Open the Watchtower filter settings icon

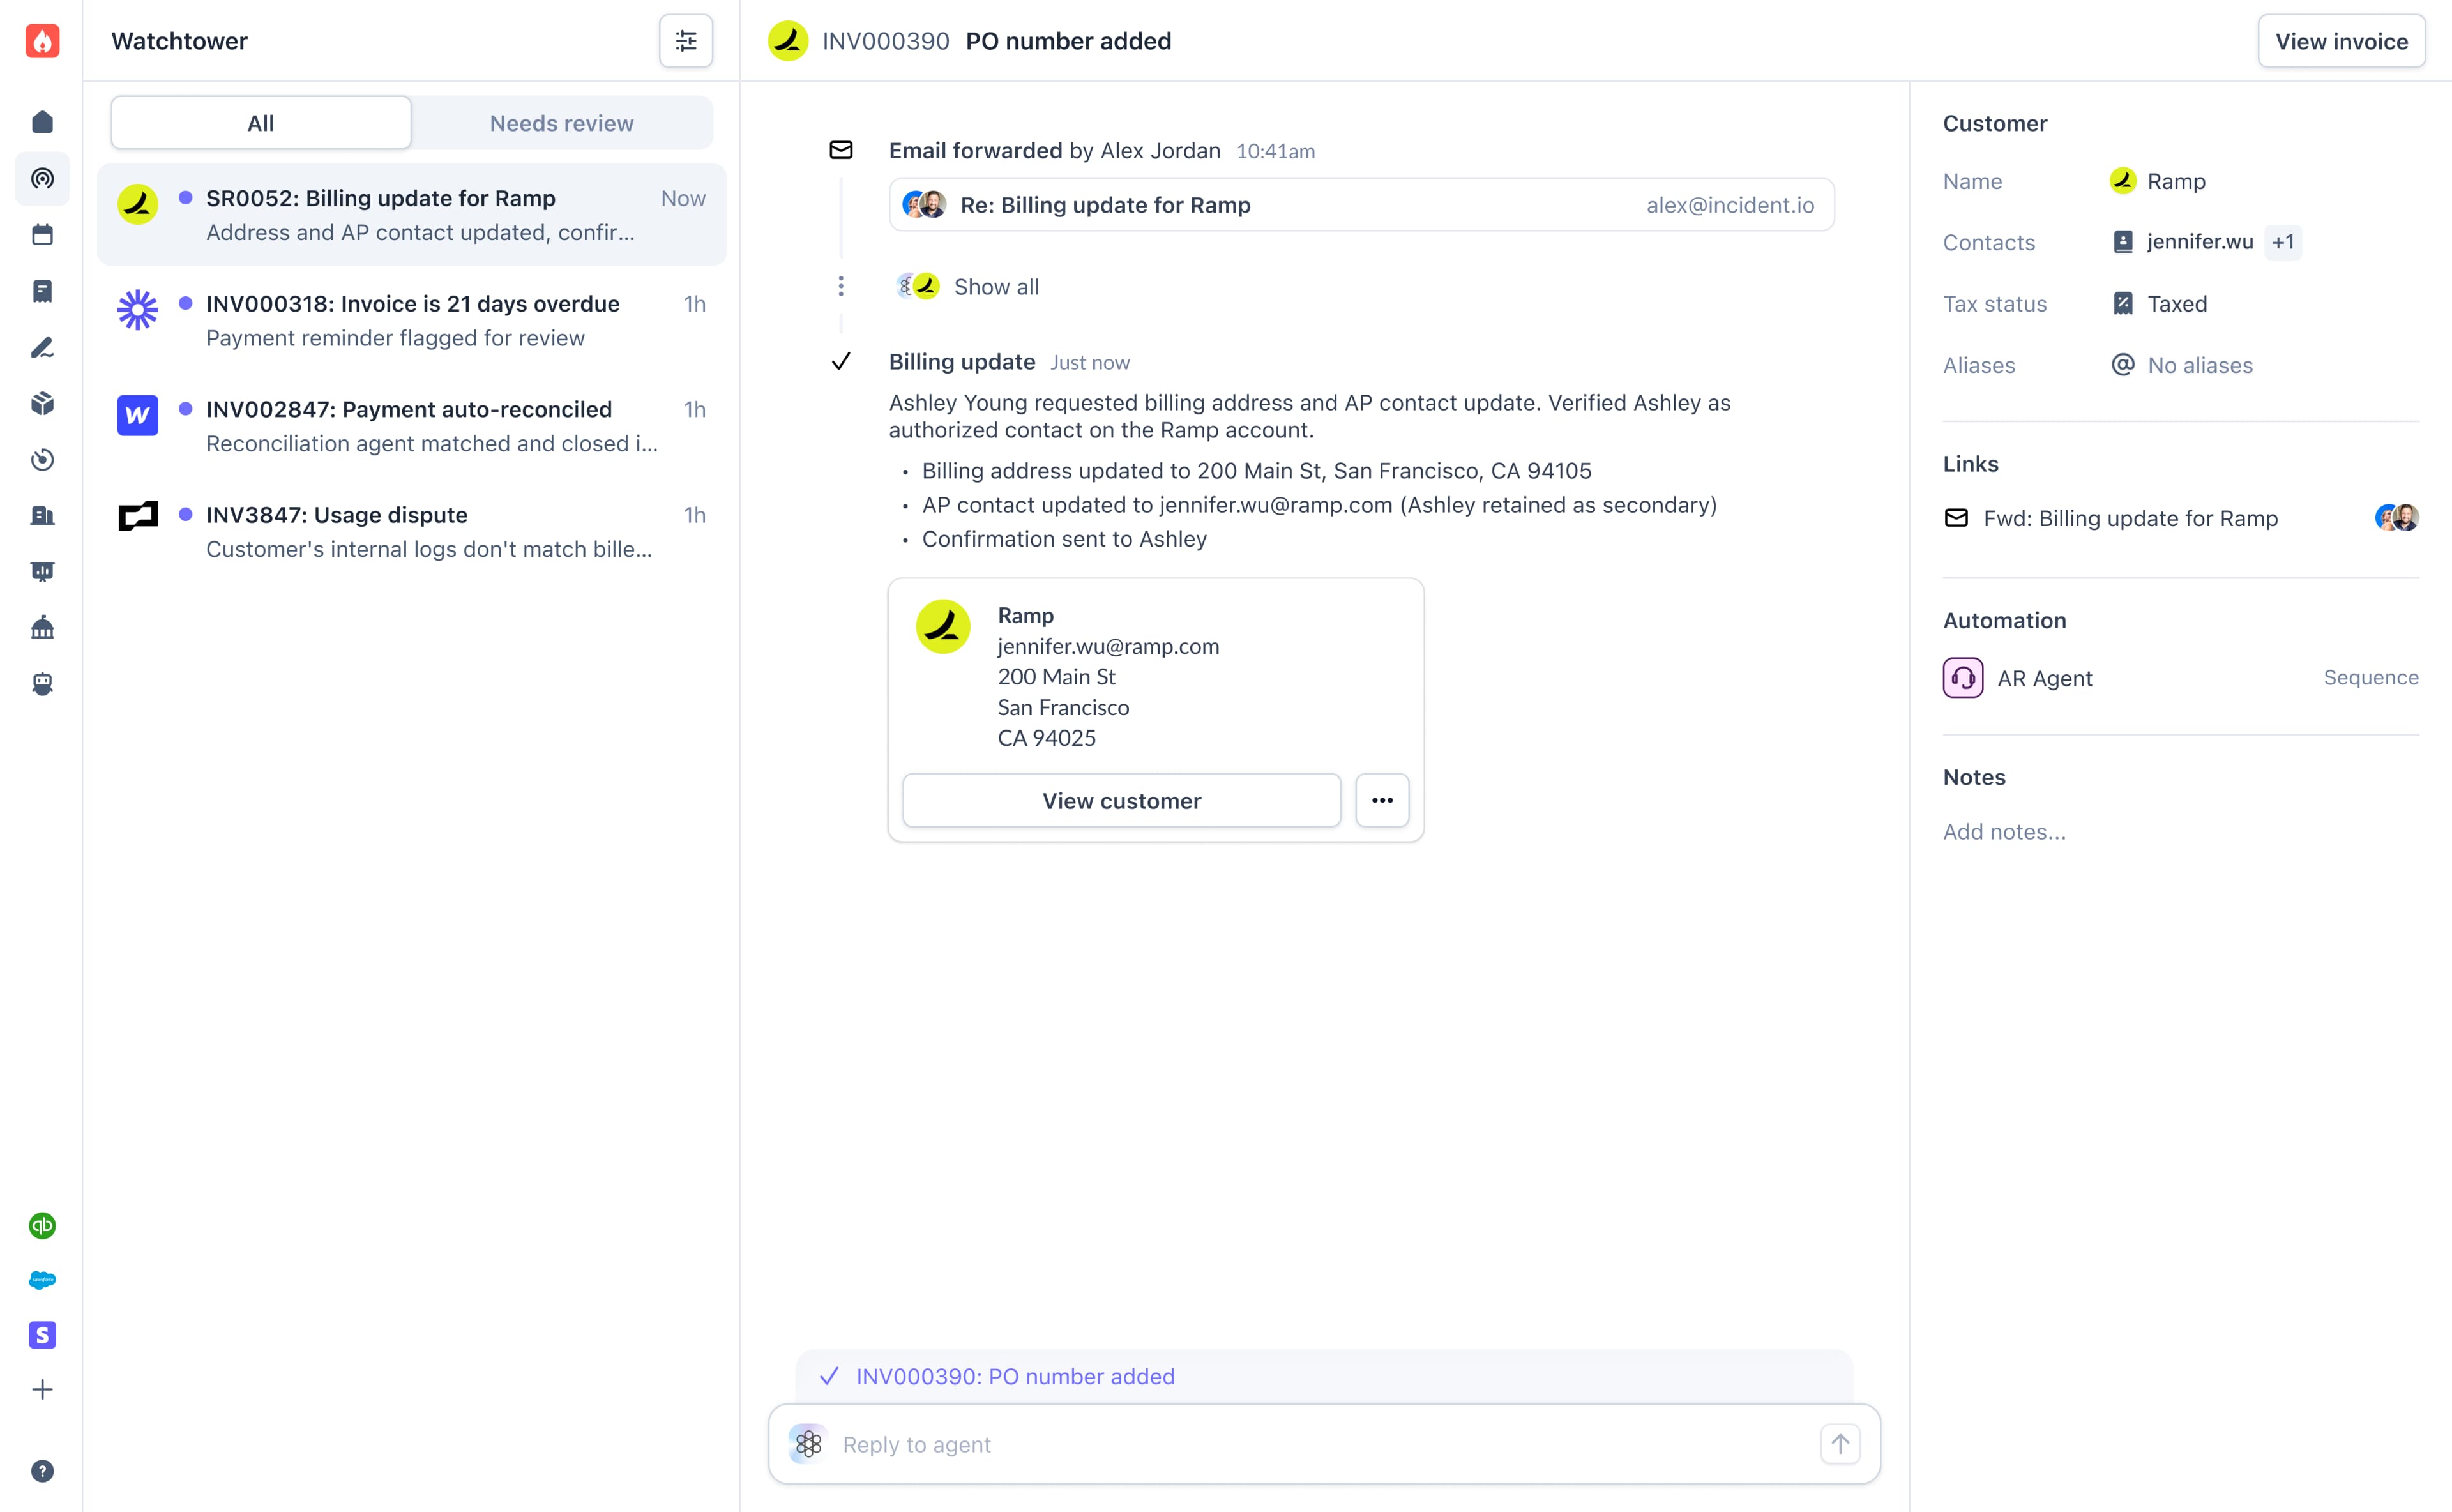coord(685,41)
